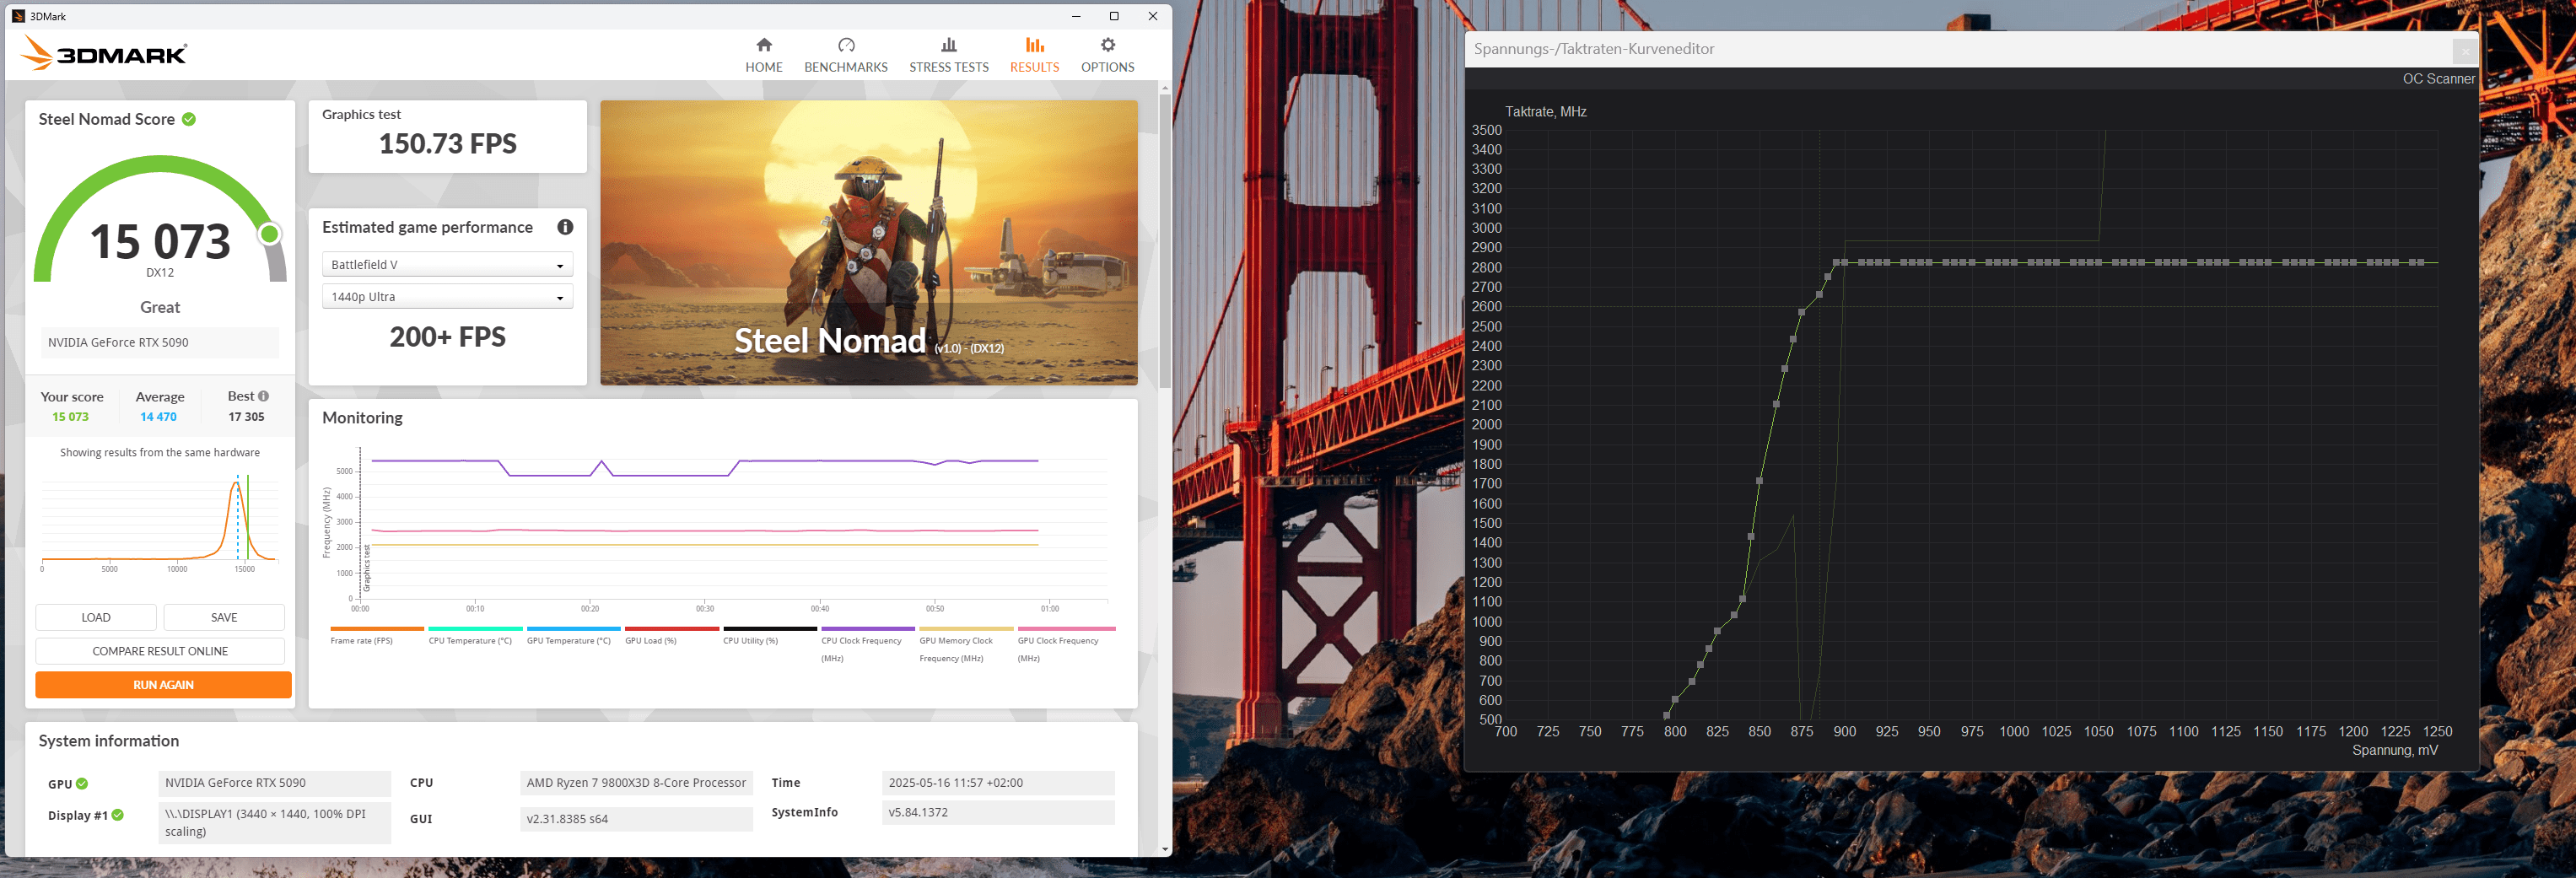Toggle CPU Utility (%) legend item
The image size is (2576, 878).
769,636
